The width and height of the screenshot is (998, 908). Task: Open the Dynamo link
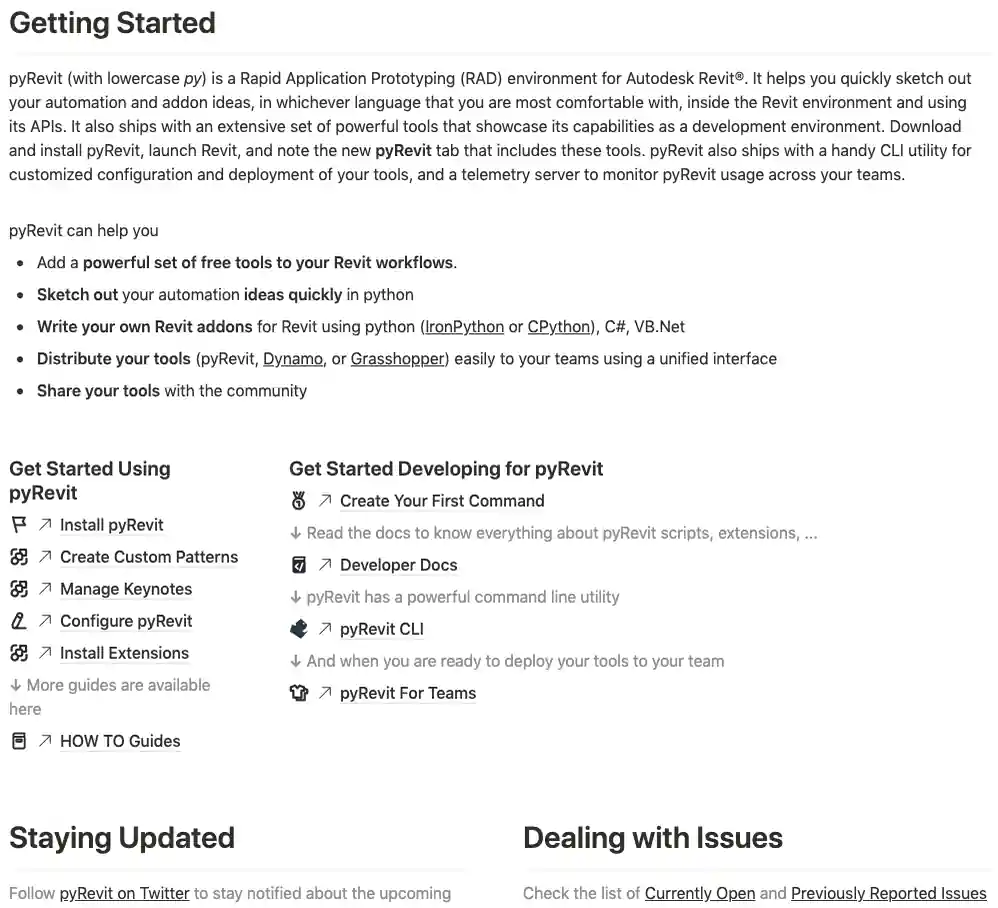[293, 358]
